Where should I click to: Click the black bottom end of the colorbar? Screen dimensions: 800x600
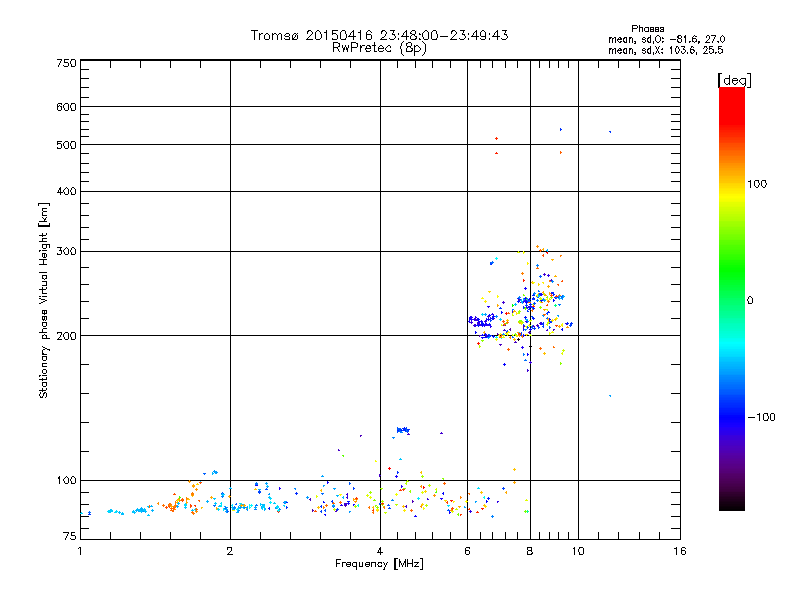(x=732, y=503)
